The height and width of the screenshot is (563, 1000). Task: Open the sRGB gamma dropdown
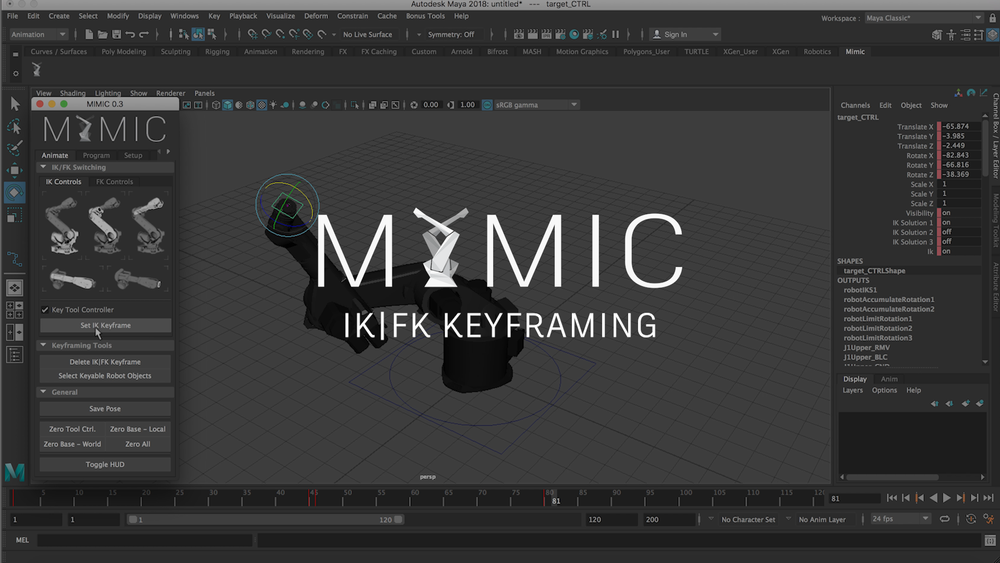point(536,105)
